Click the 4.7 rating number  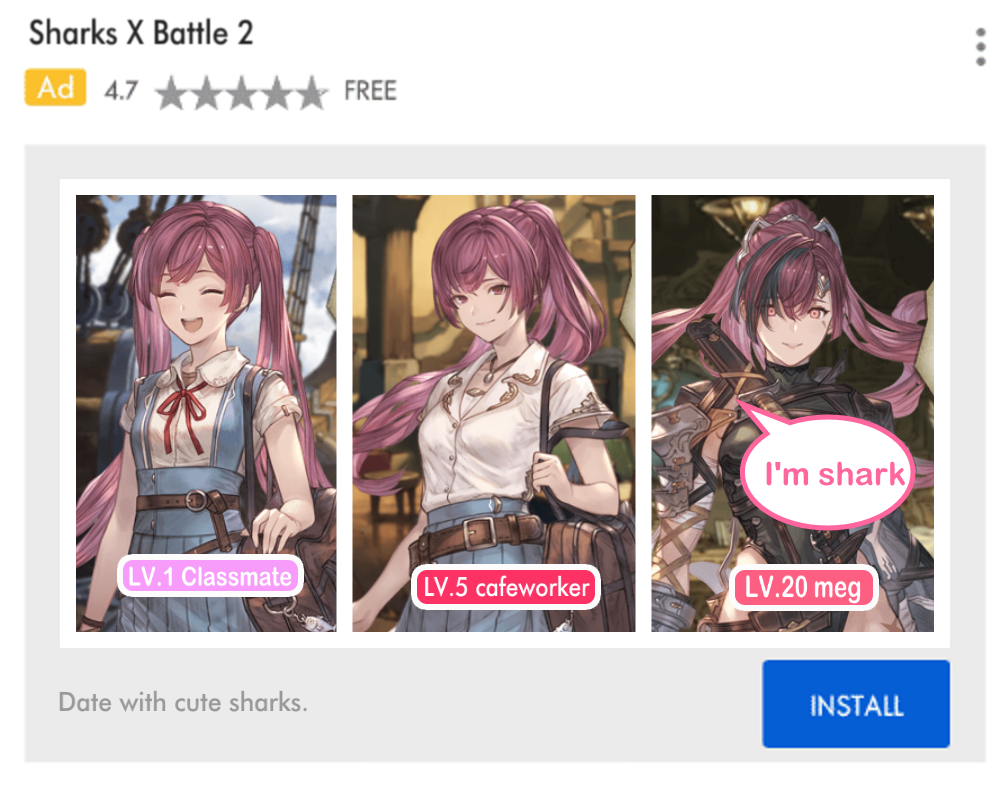[x=121, y=91]
